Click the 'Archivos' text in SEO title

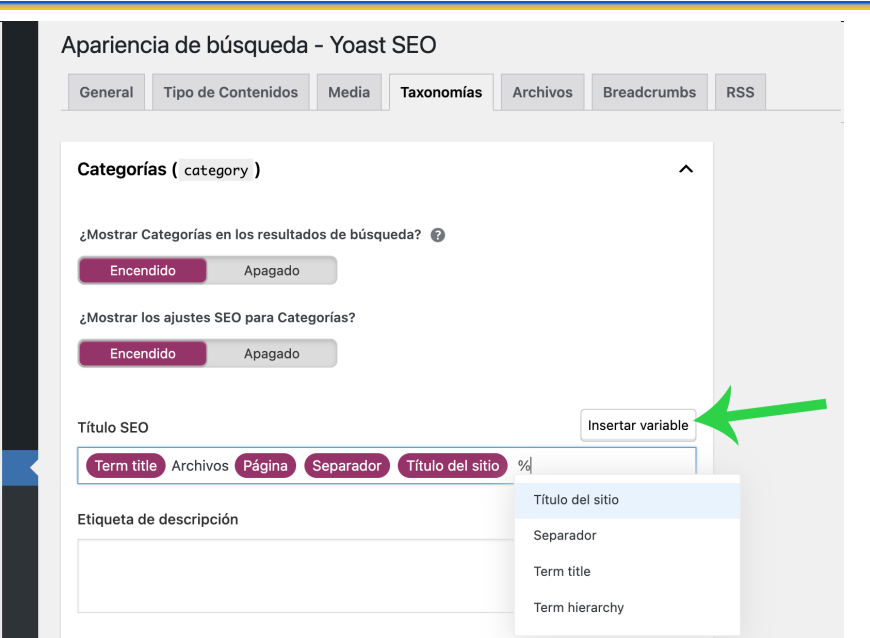[200, 466]
